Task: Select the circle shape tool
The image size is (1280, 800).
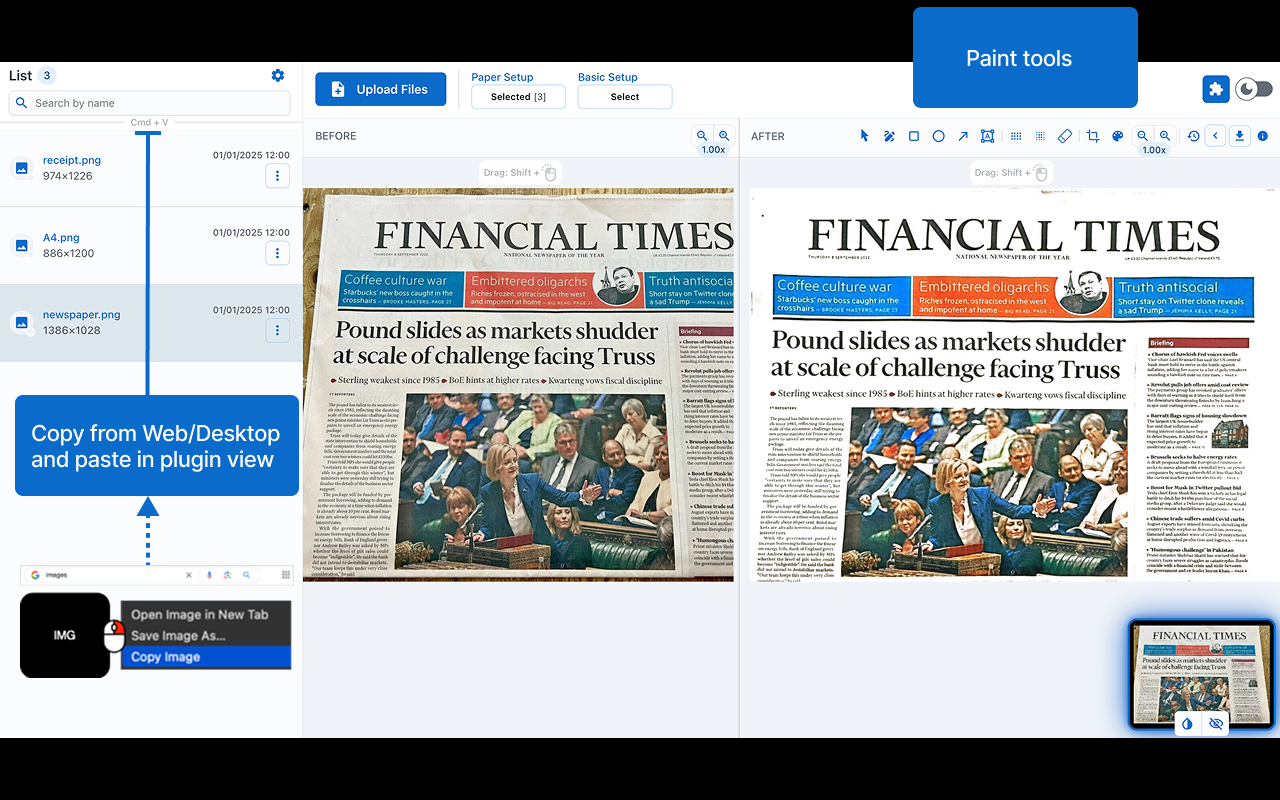Action: pos(939,136)
